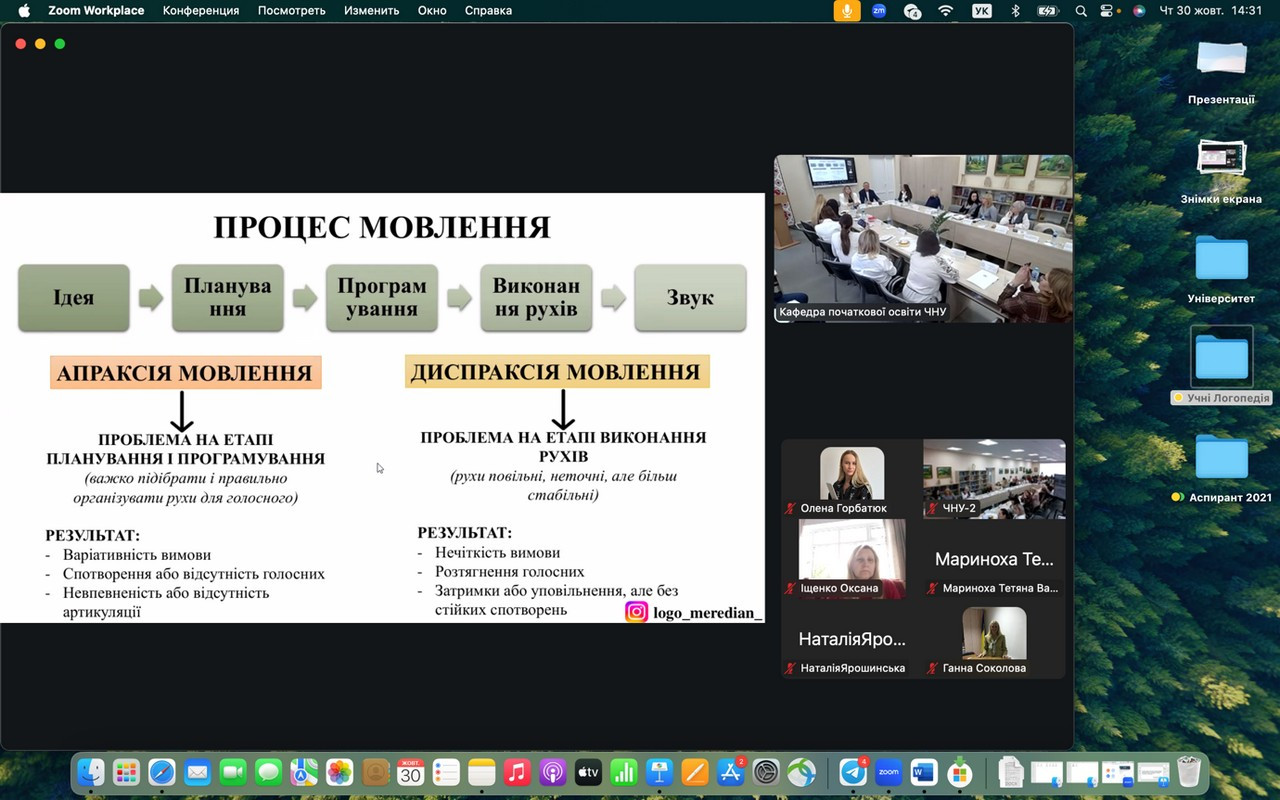Viewport: 1280px width, 800px height.
Task: Click the Instagram logo on the slide
Action: 636,612
